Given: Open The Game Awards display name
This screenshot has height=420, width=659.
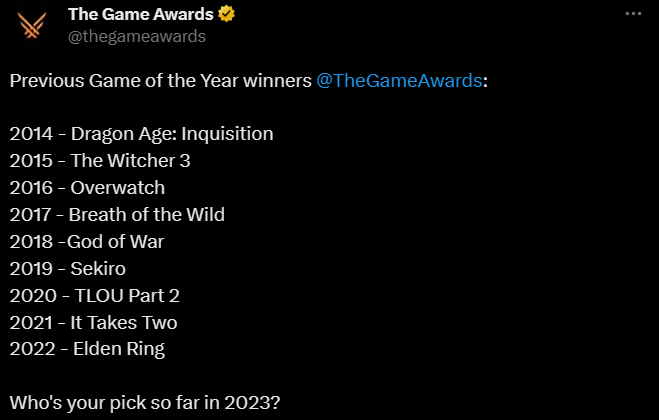Looking at the screenshot, I should point(141,14).
